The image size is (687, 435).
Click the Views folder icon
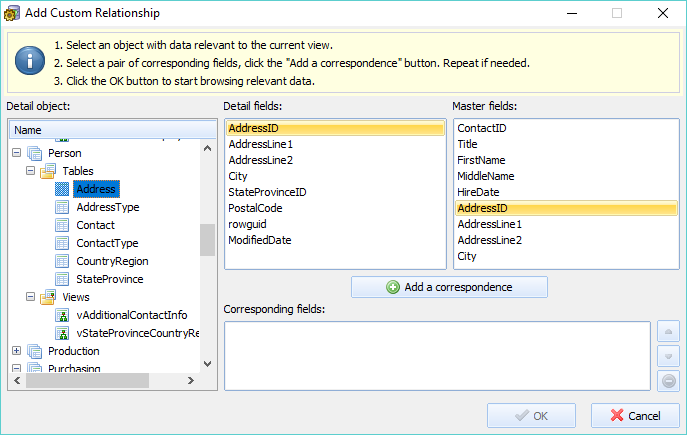pos(48,297)
